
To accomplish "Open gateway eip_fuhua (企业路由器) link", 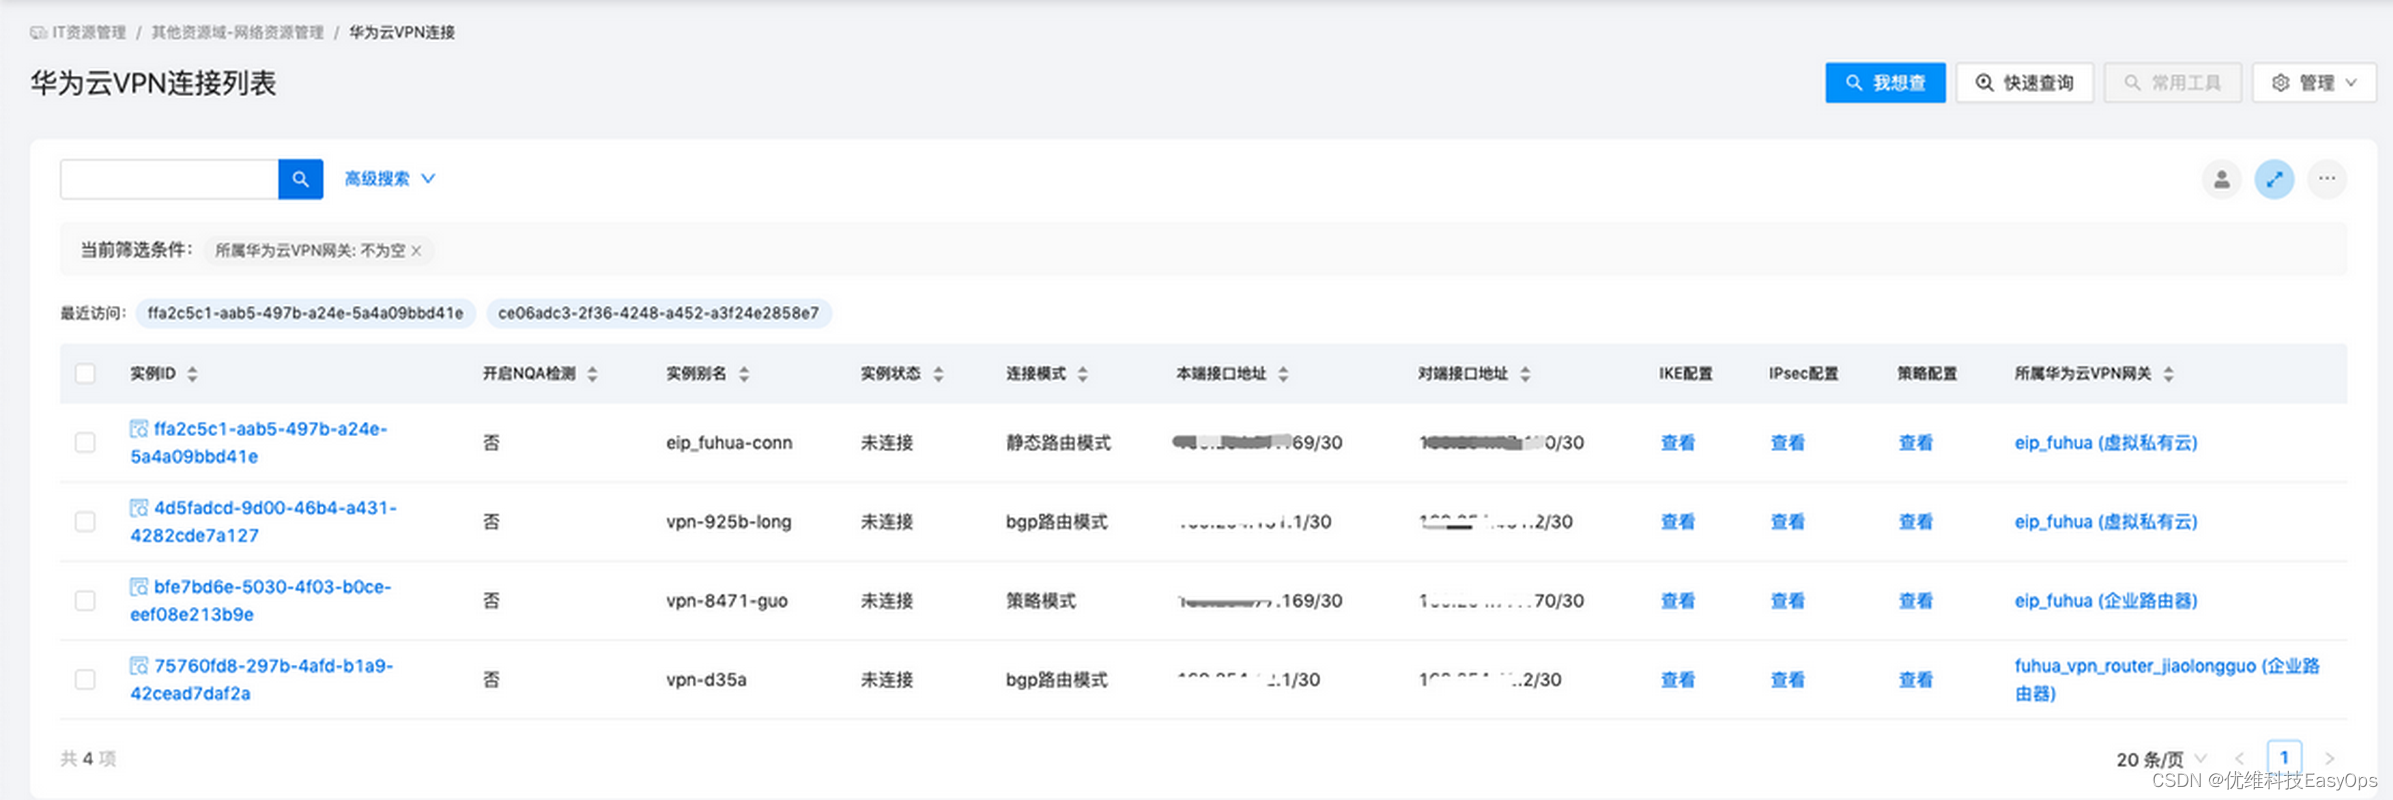I will 2106,601.
